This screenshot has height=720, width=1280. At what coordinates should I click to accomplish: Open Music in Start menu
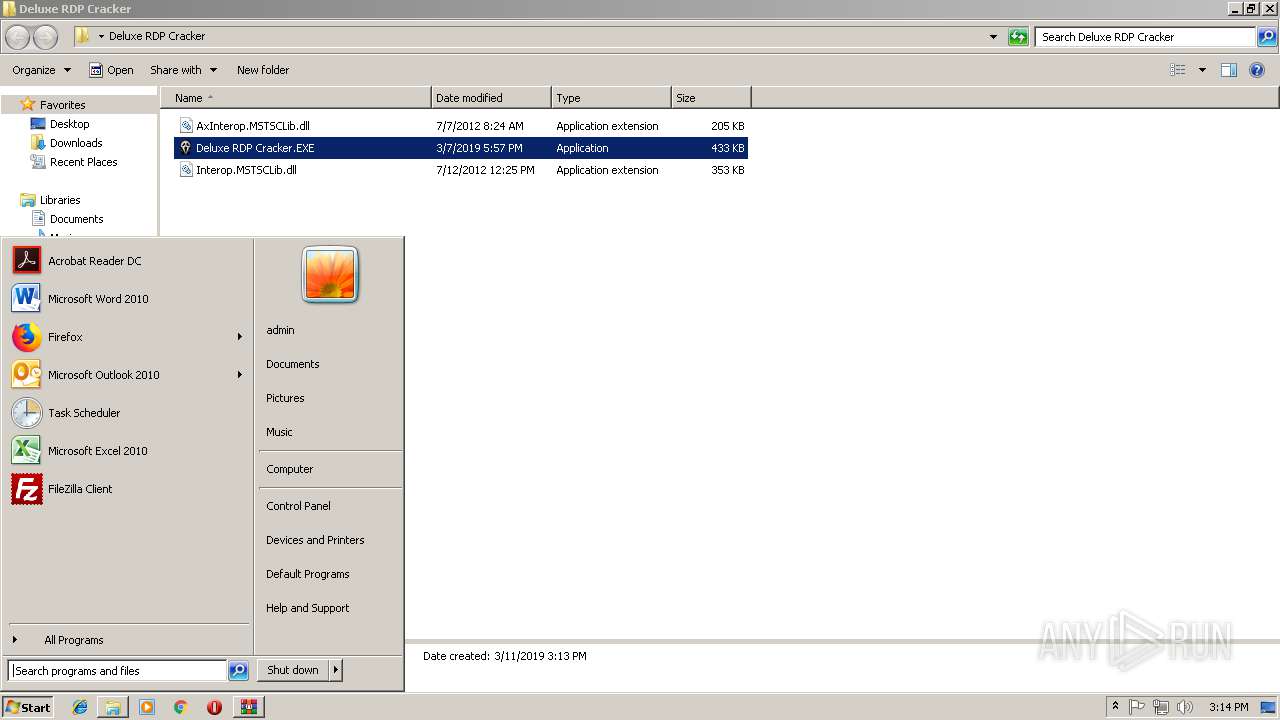279,432
